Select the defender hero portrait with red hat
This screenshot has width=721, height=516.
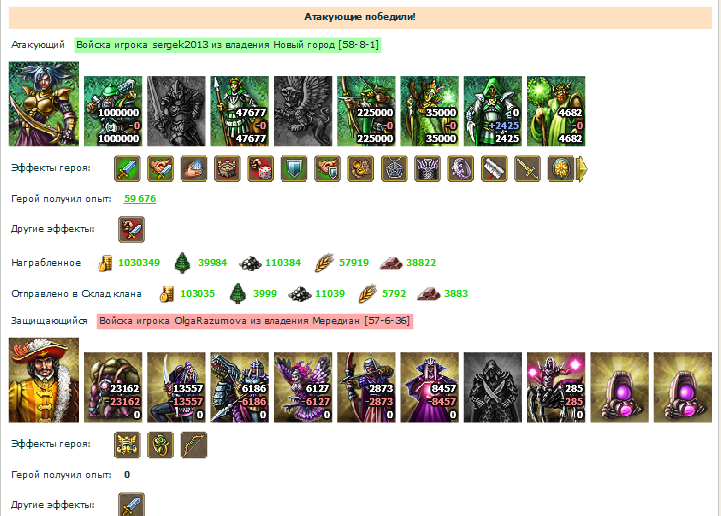click(44, 380)
